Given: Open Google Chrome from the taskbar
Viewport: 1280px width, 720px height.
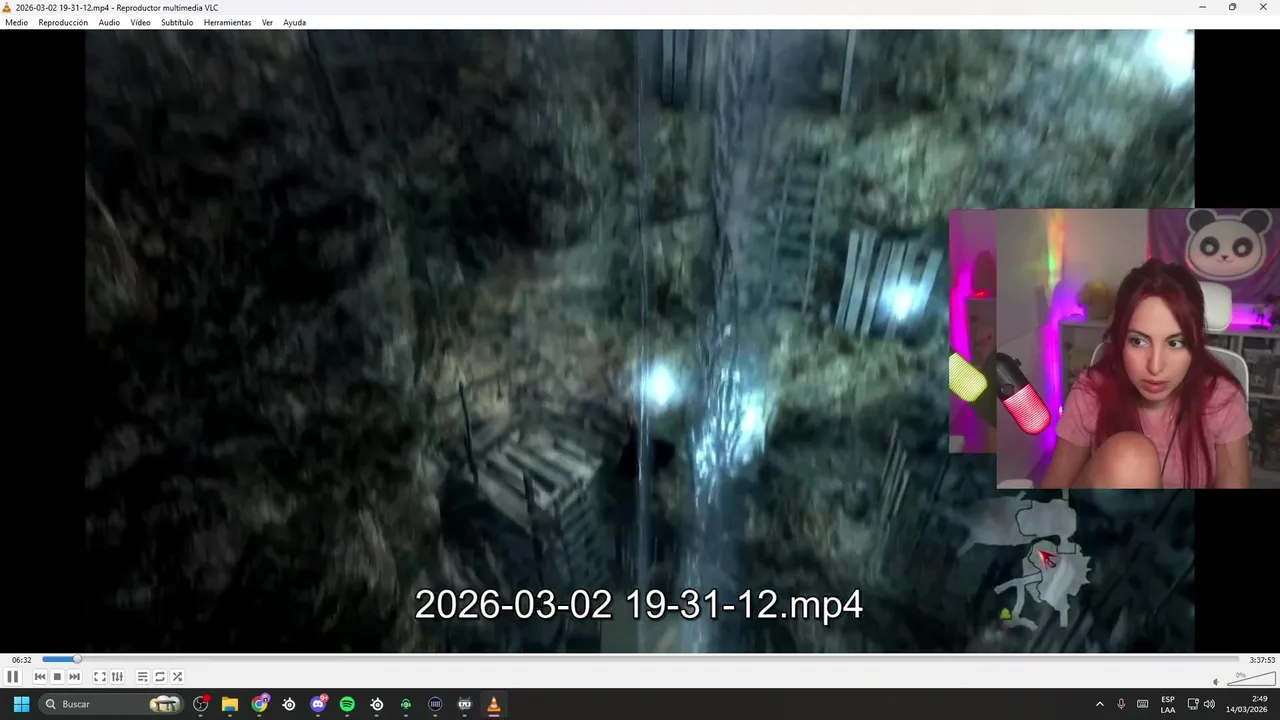Looking at the screenshot, I should click(260, 704).
